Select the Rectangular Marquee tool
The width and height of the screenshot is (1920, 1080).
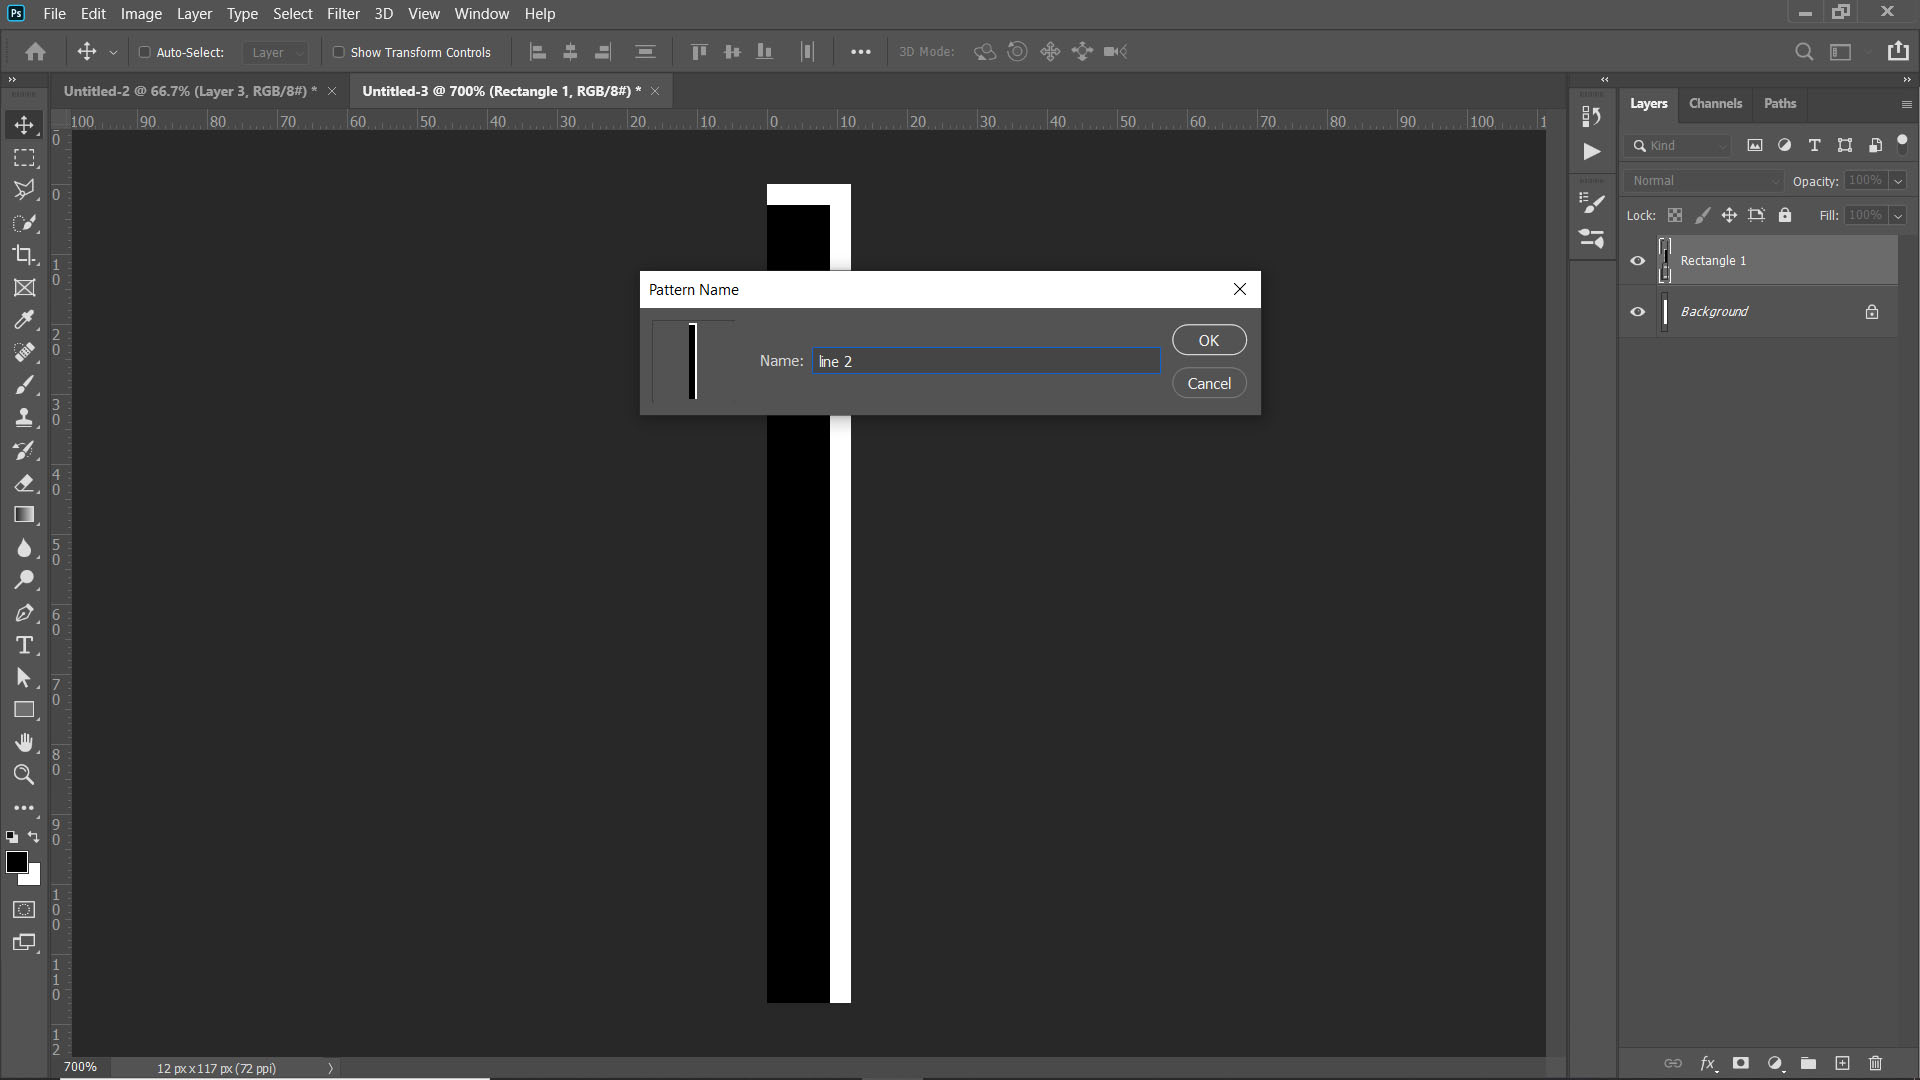click(x=24, y=157)
